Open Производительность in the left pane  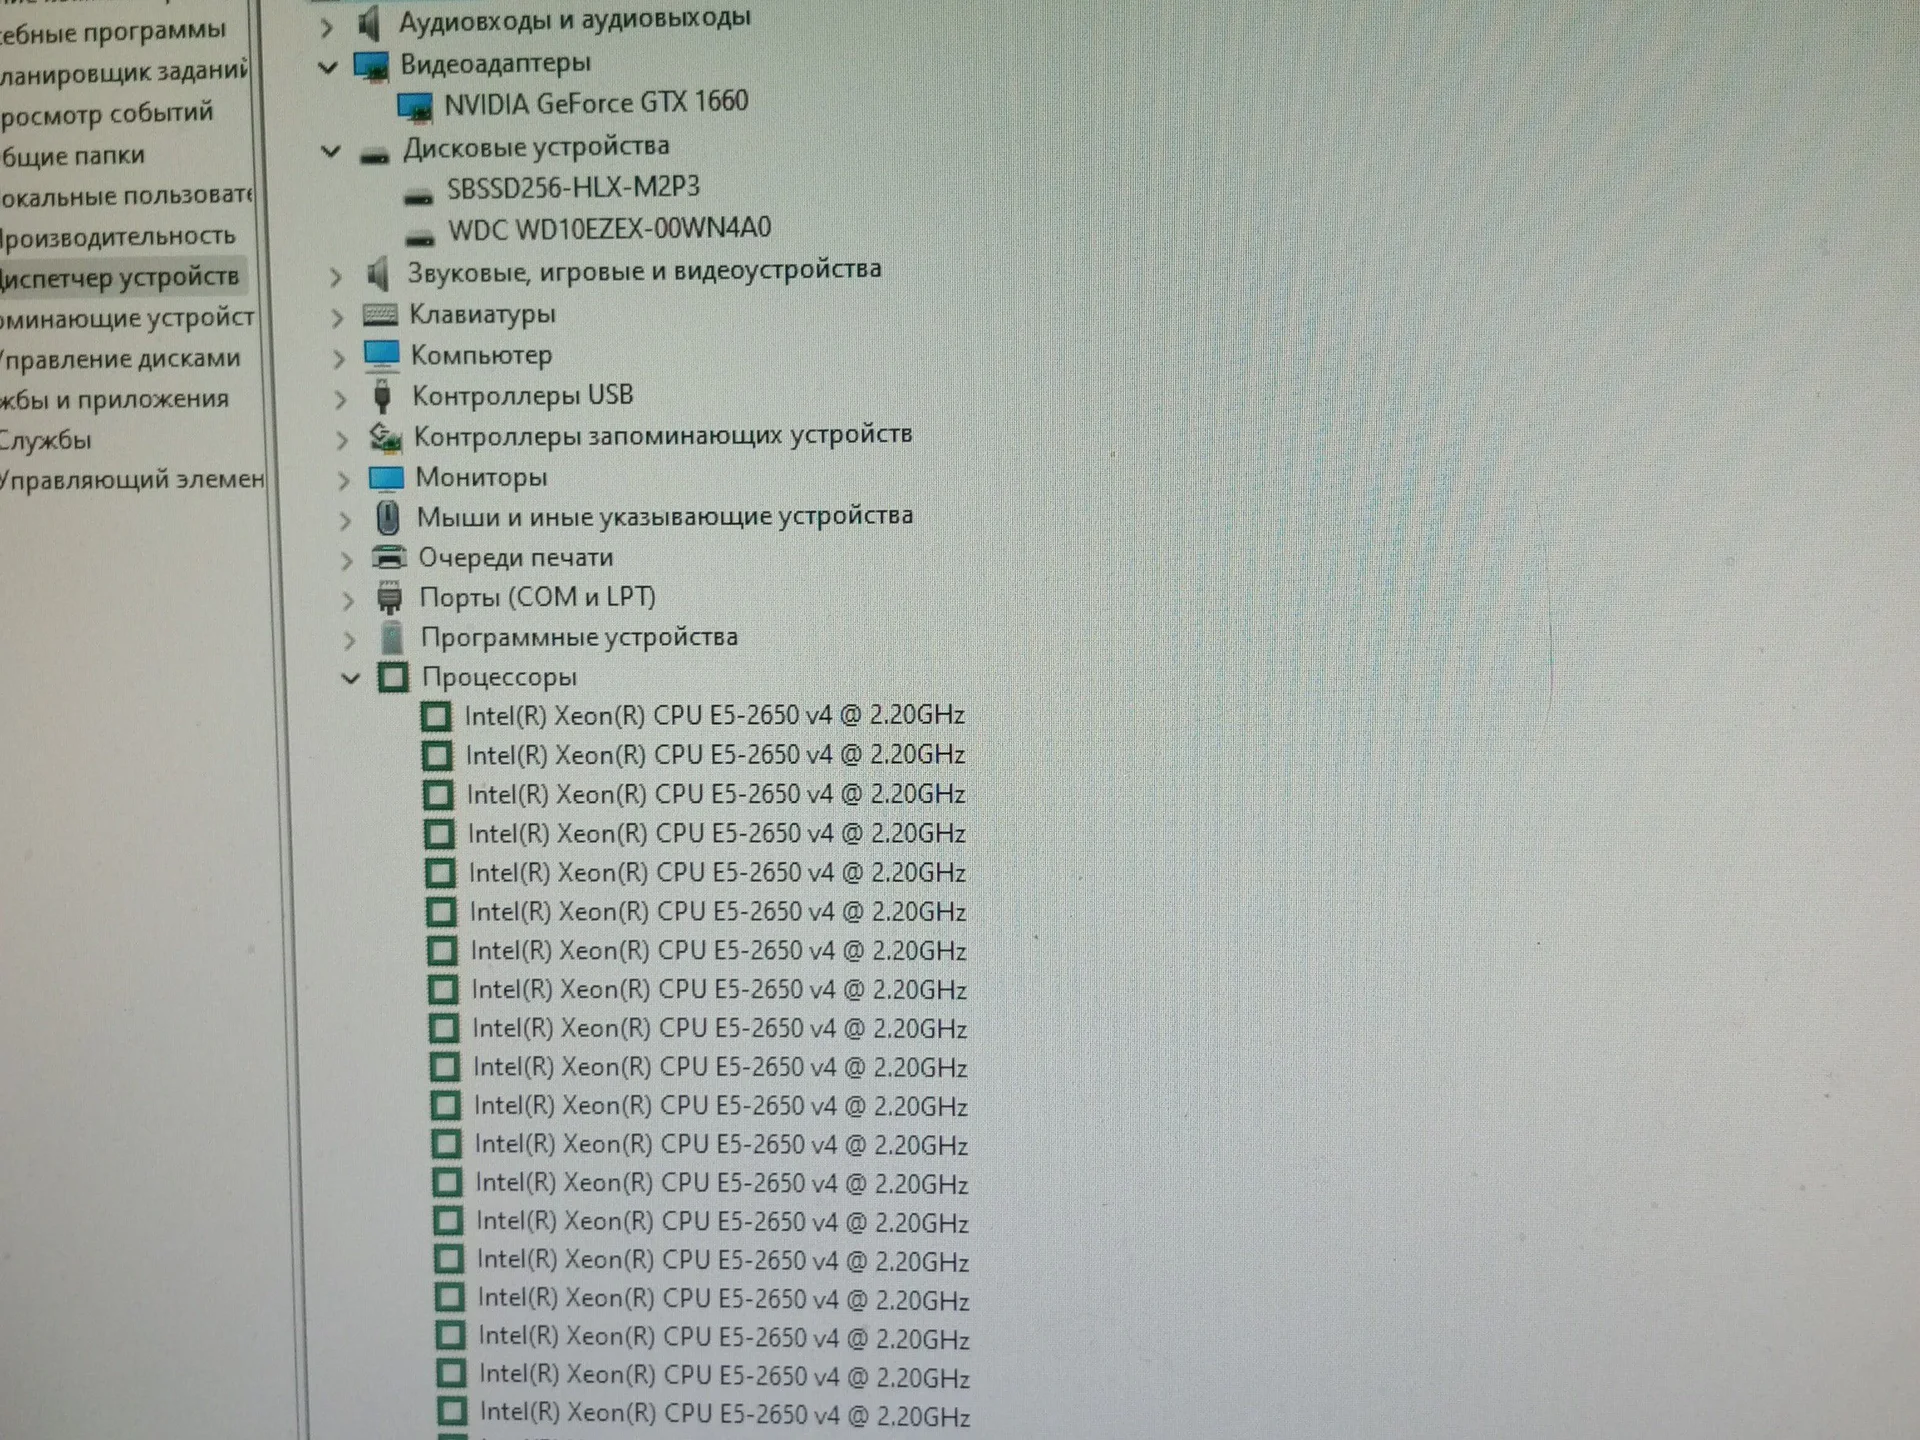pyautogui.click(x=118, y=237)
